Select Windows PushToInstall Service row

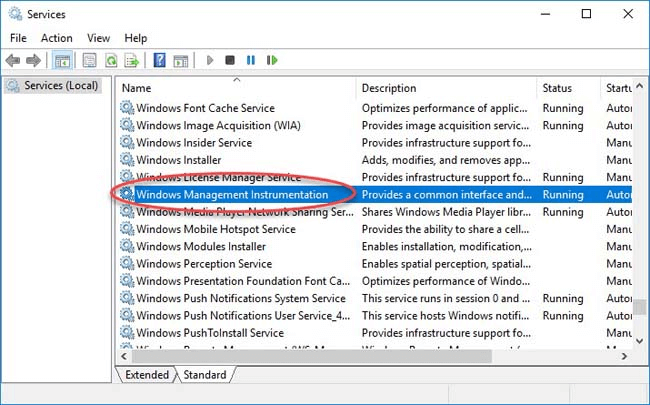375,332
